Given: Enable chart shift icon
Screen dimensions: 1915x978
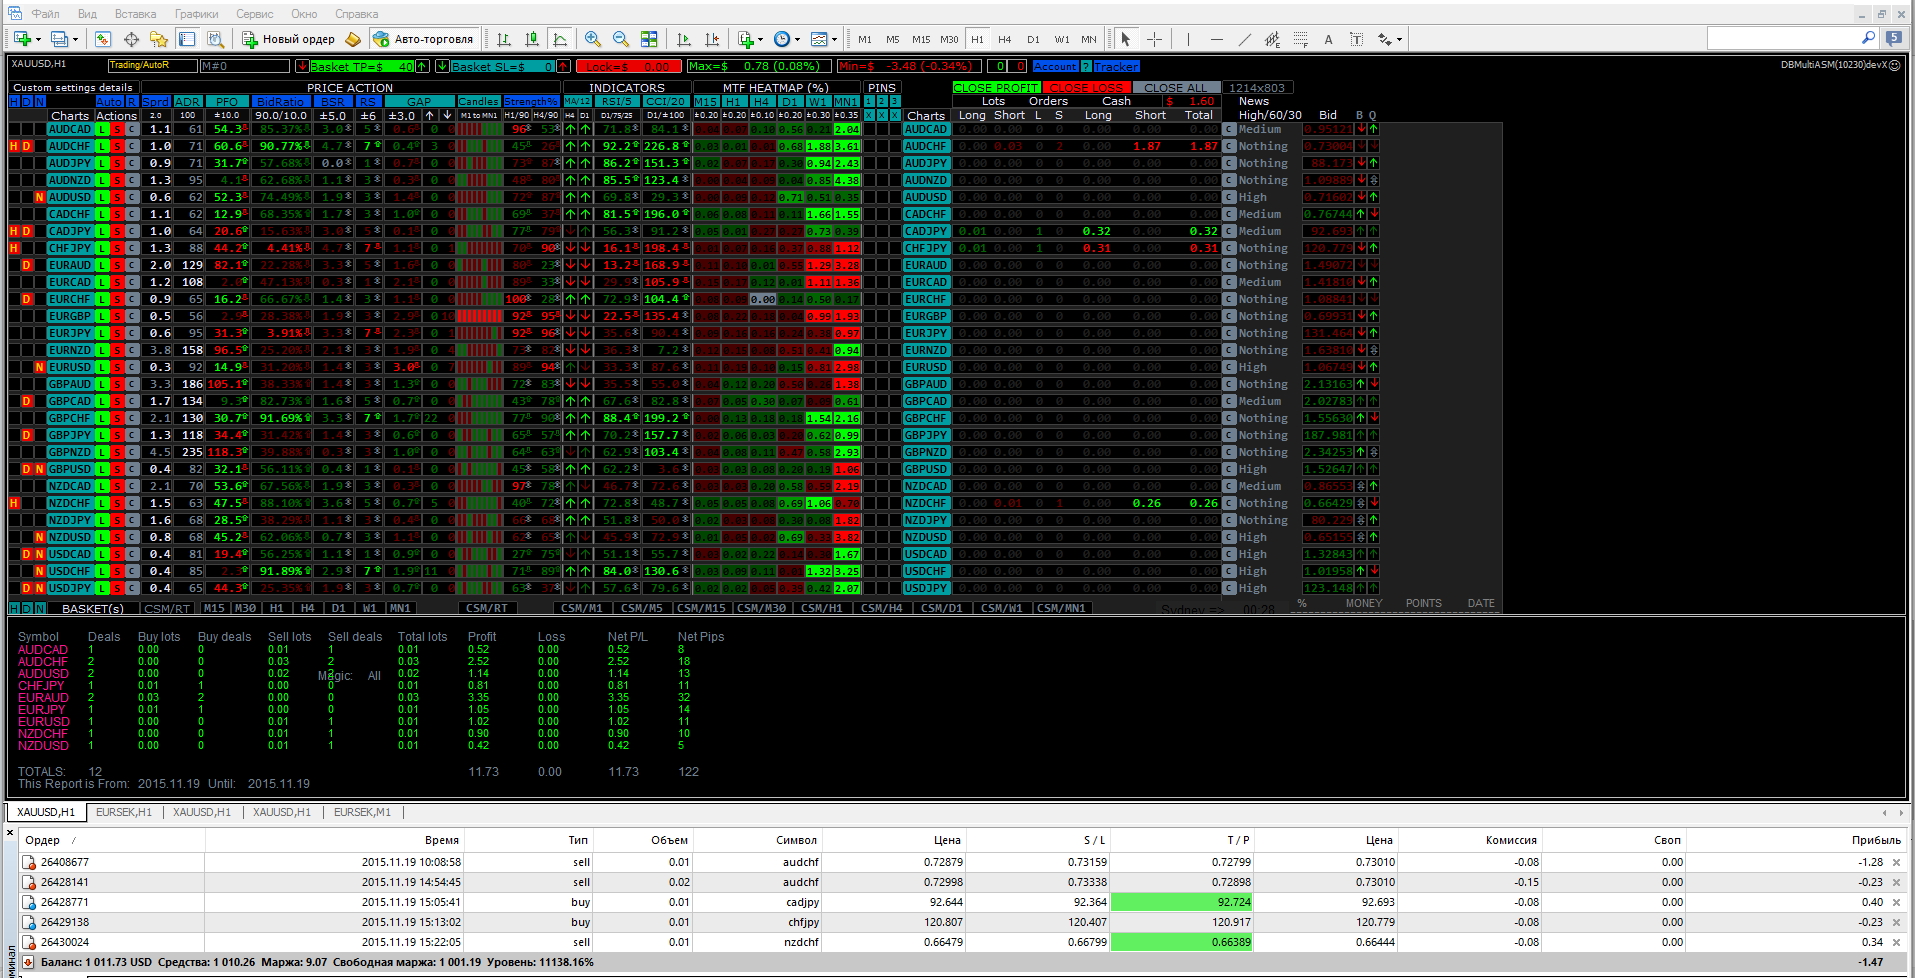Looking at the screenshot, I should (712, 39).
